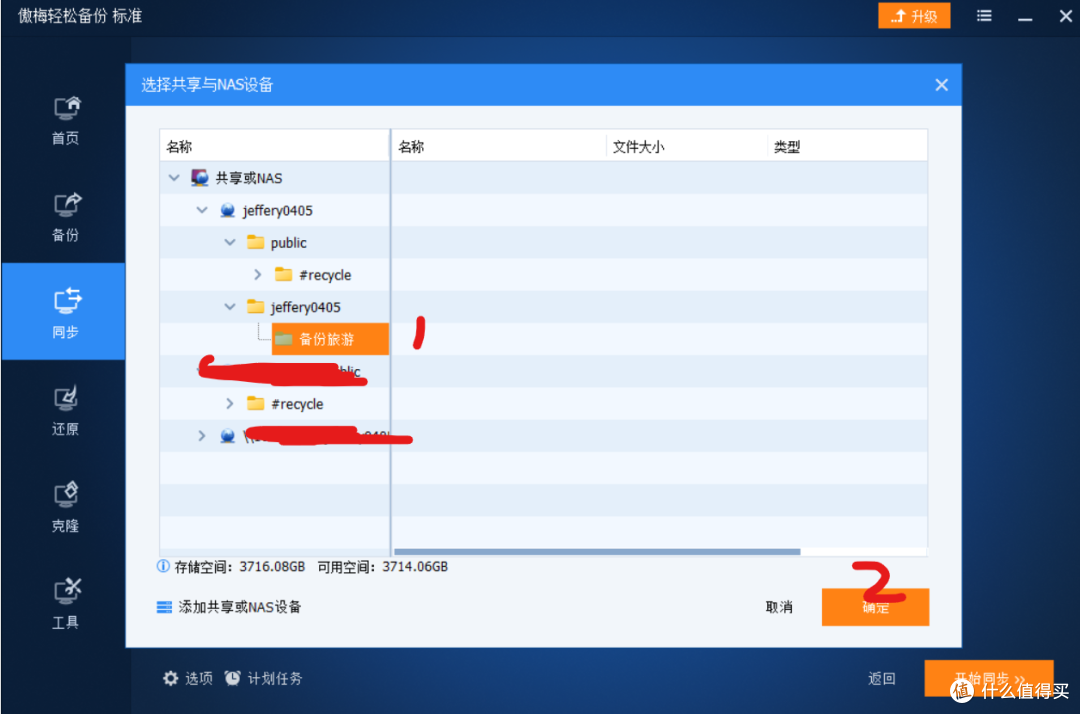Click the globe icon beside jeffery0405

tap(227, 210)
